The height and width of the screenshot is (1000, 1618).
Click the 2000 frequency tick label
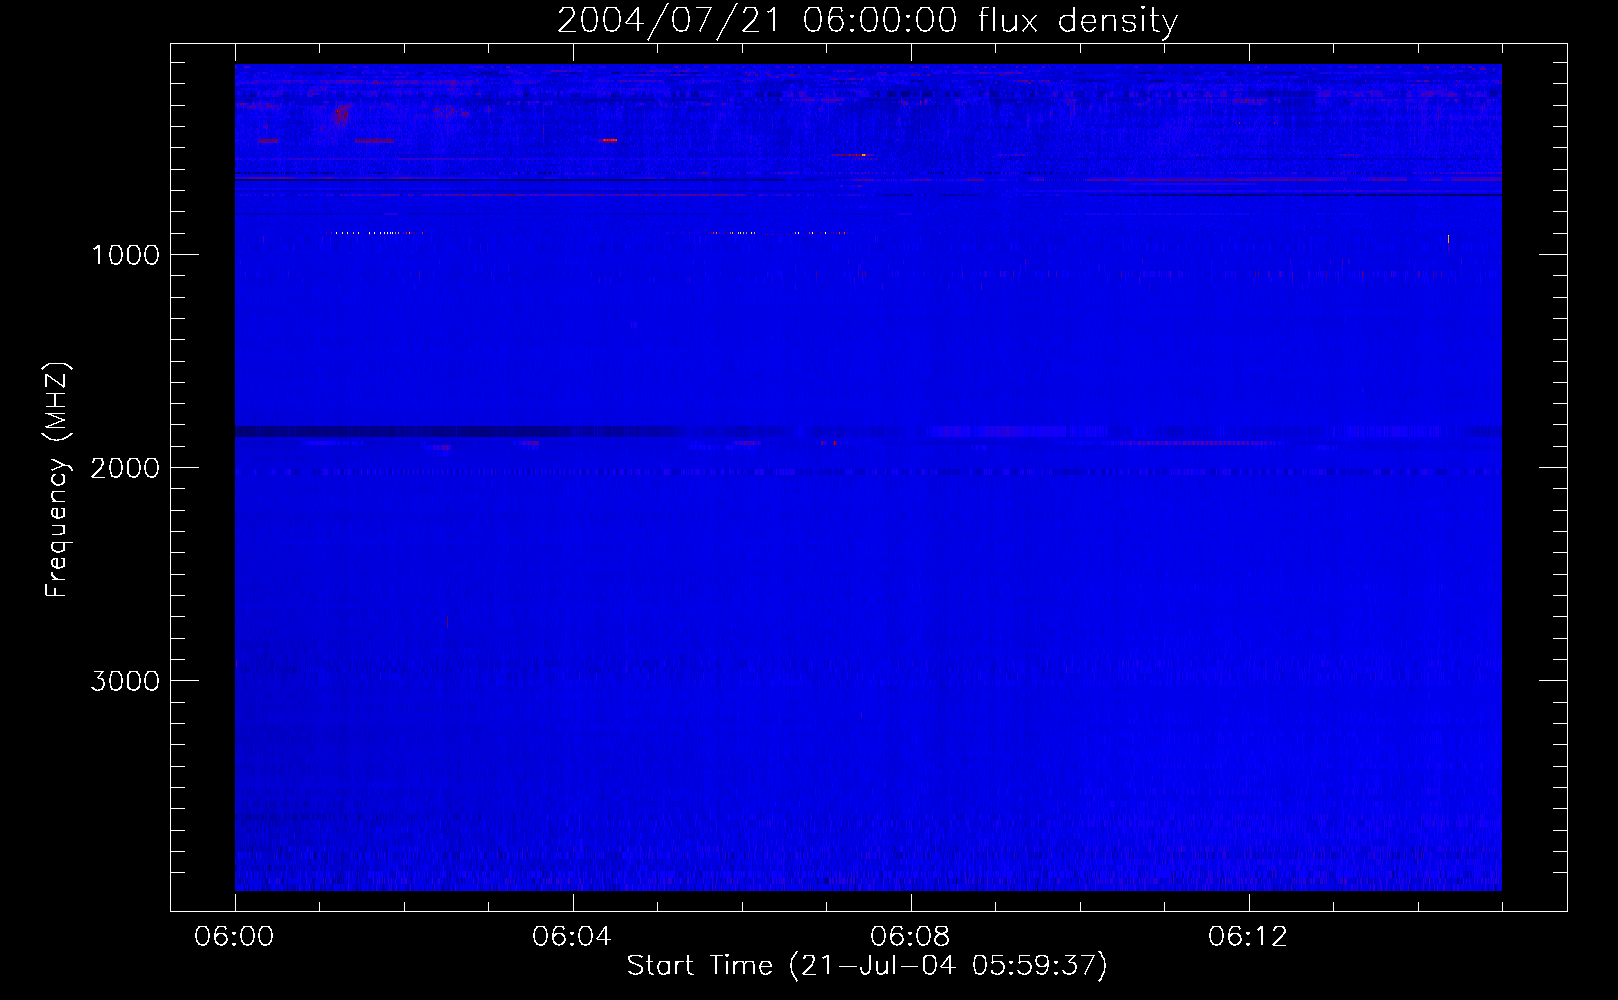click(125, 468)
